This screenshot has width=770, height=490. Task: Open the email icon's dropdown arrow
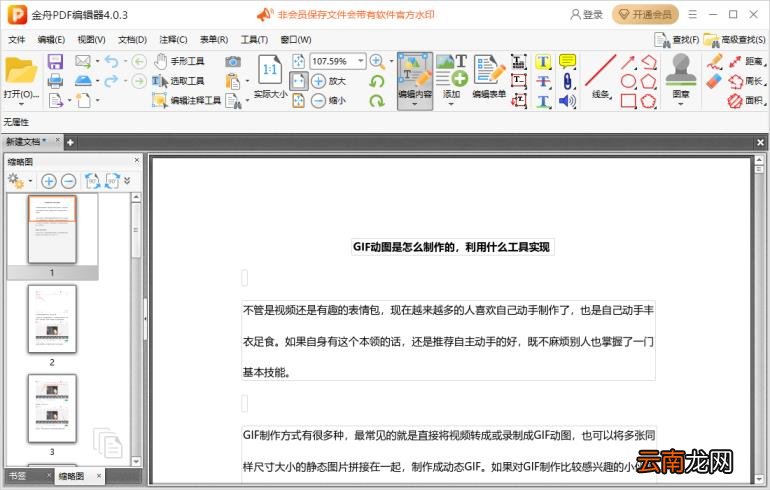pos(97,61)
